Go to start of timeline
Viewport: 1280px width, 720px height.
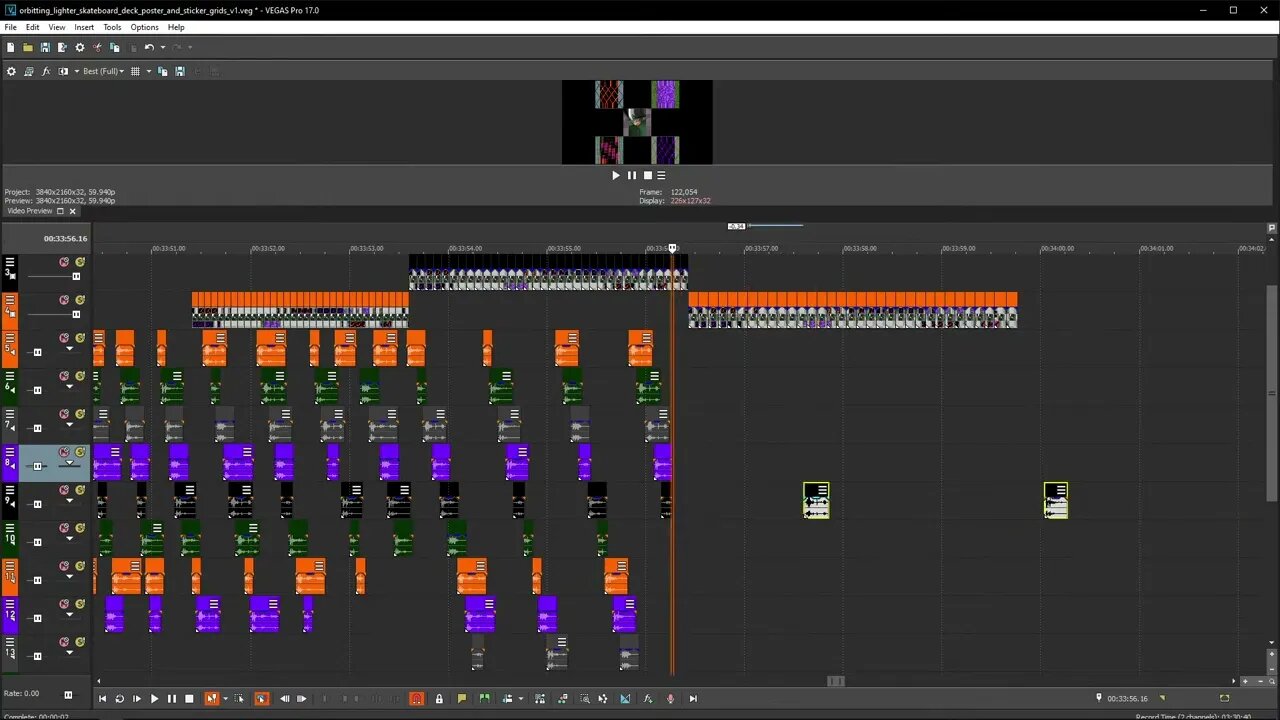pos(102,699)
